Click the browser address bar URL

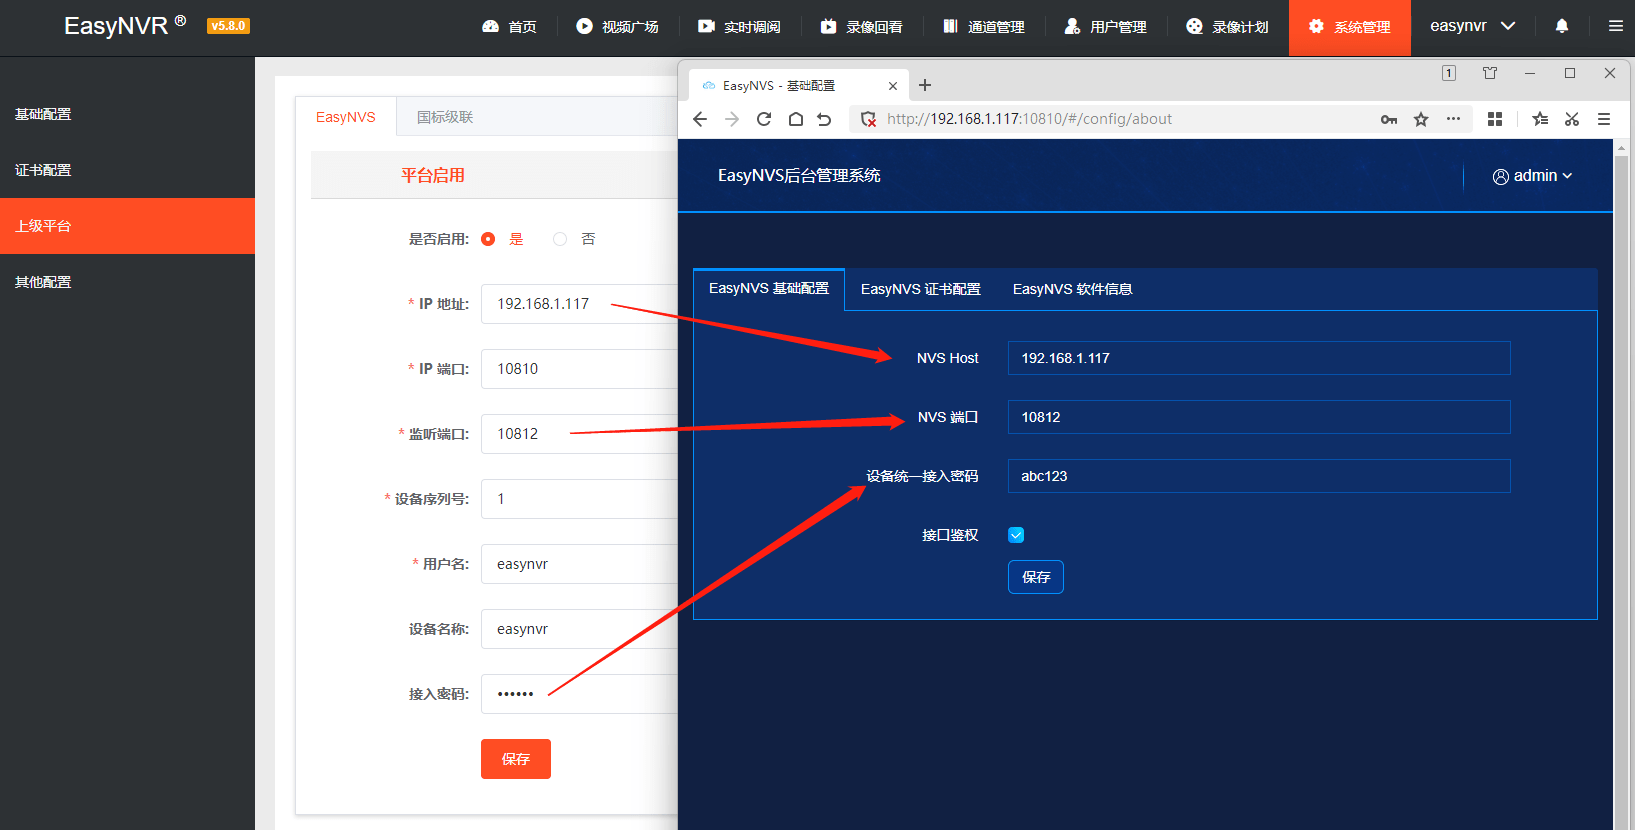[x=1029, y=119]
